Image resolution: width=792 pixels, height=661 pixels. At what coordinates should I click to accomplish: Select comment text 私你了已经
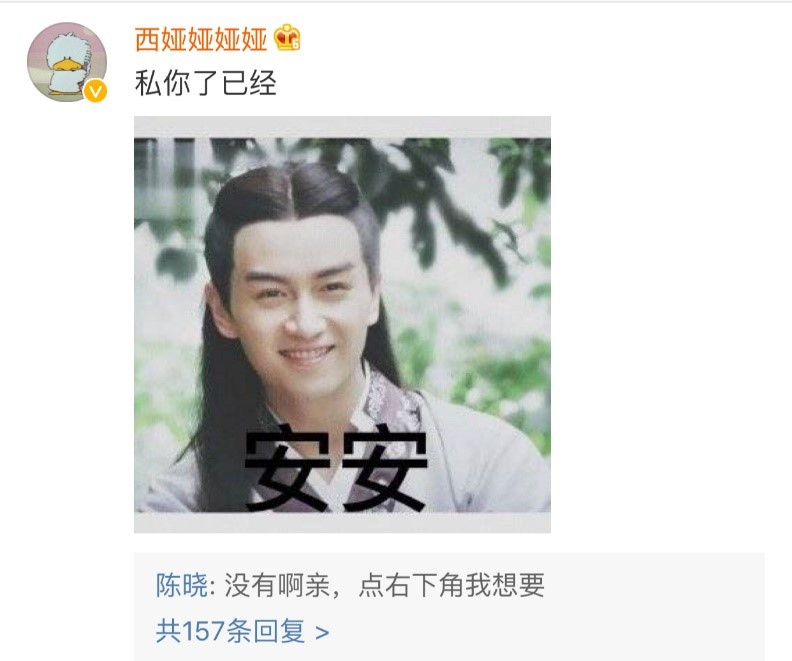pos(206,83)
